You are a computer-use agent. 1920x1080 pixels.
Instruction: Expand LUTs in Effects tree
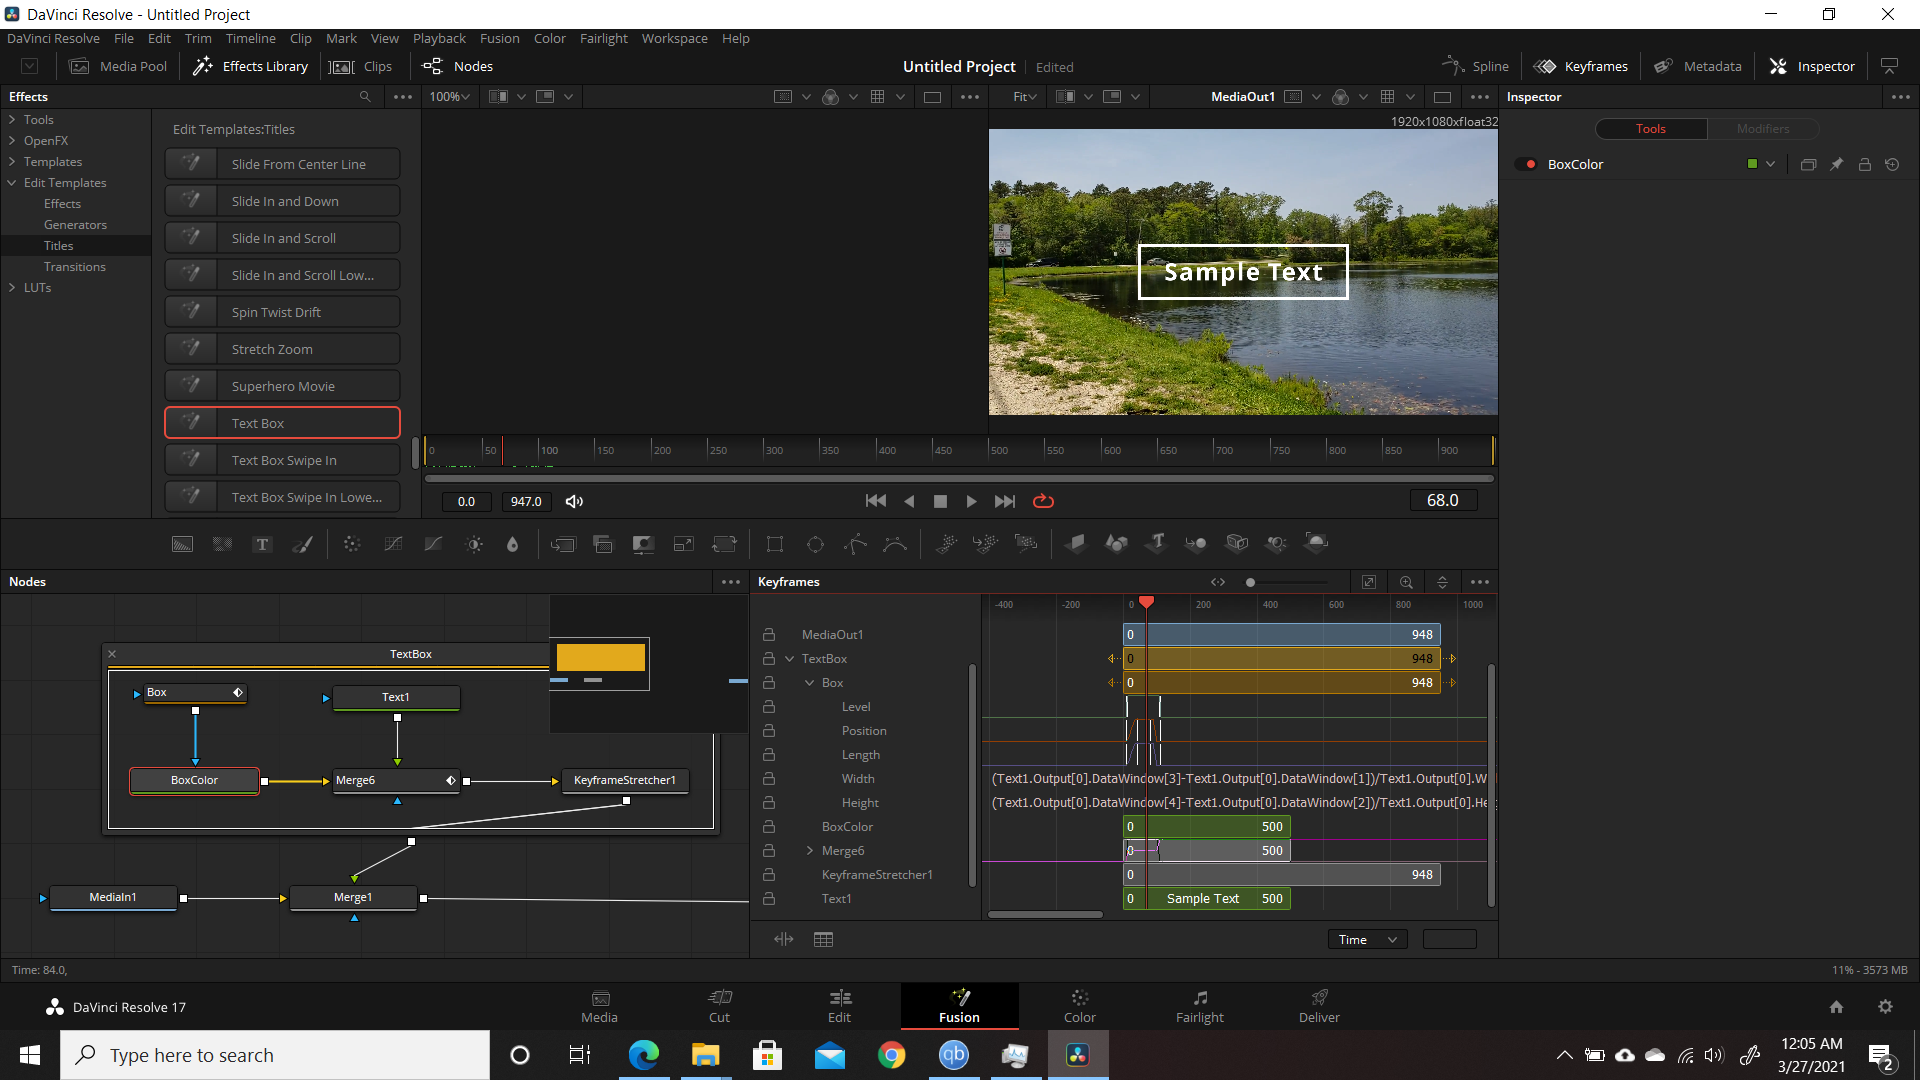12,287
